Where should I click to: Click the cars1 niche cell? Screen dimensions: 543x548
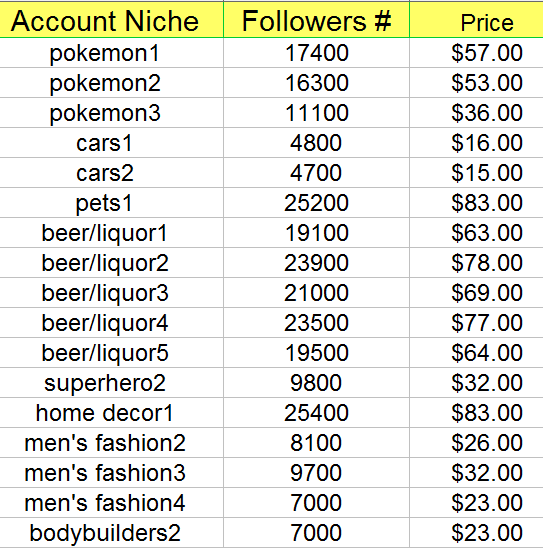pyautogui.click(x=111, y=143)
